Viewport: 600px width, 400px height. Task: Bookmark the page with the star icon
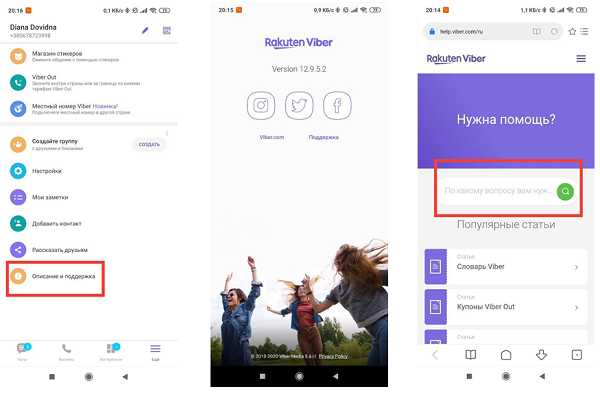coord(572,31)
